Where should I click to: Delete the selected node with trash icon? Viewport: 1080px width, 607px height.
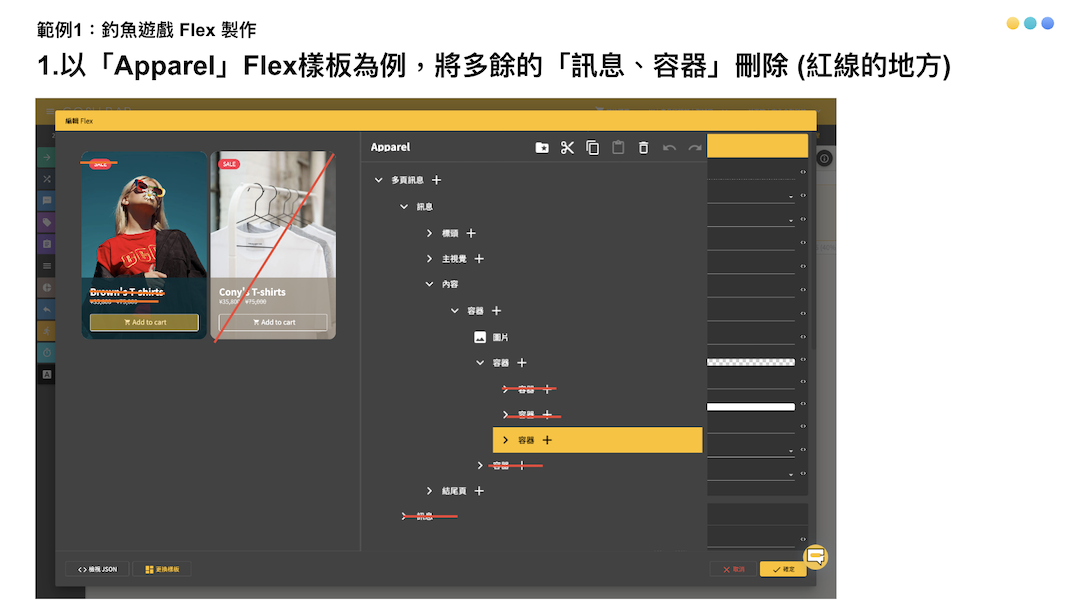(x=643, y=147)
